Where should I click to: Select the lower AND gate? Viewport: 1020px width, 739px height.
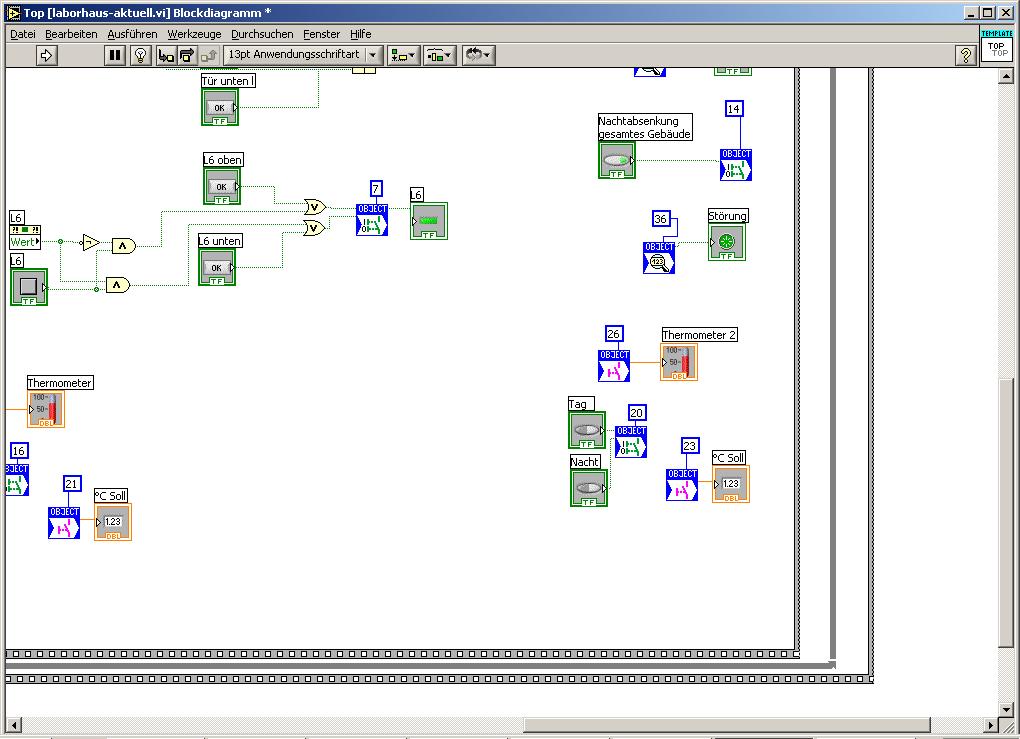click(x=118, y=285)
